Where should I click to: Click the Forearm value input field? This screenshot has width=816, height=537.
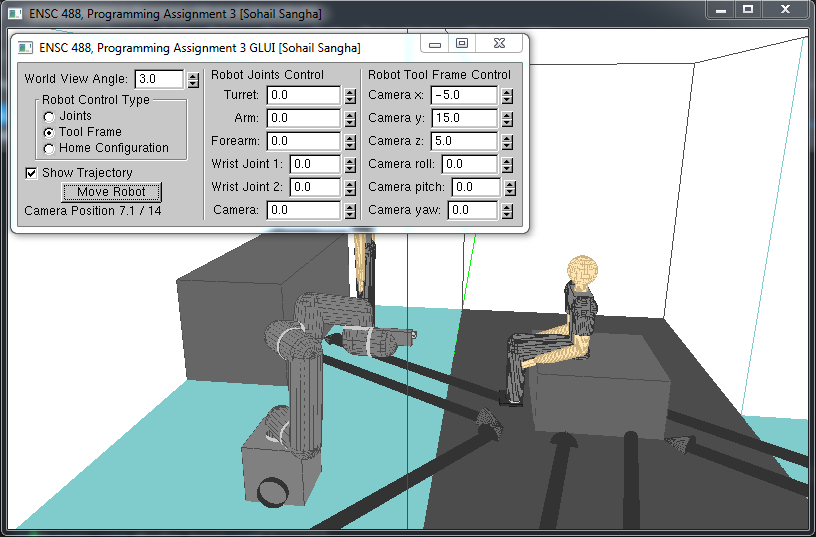[303, 142]
